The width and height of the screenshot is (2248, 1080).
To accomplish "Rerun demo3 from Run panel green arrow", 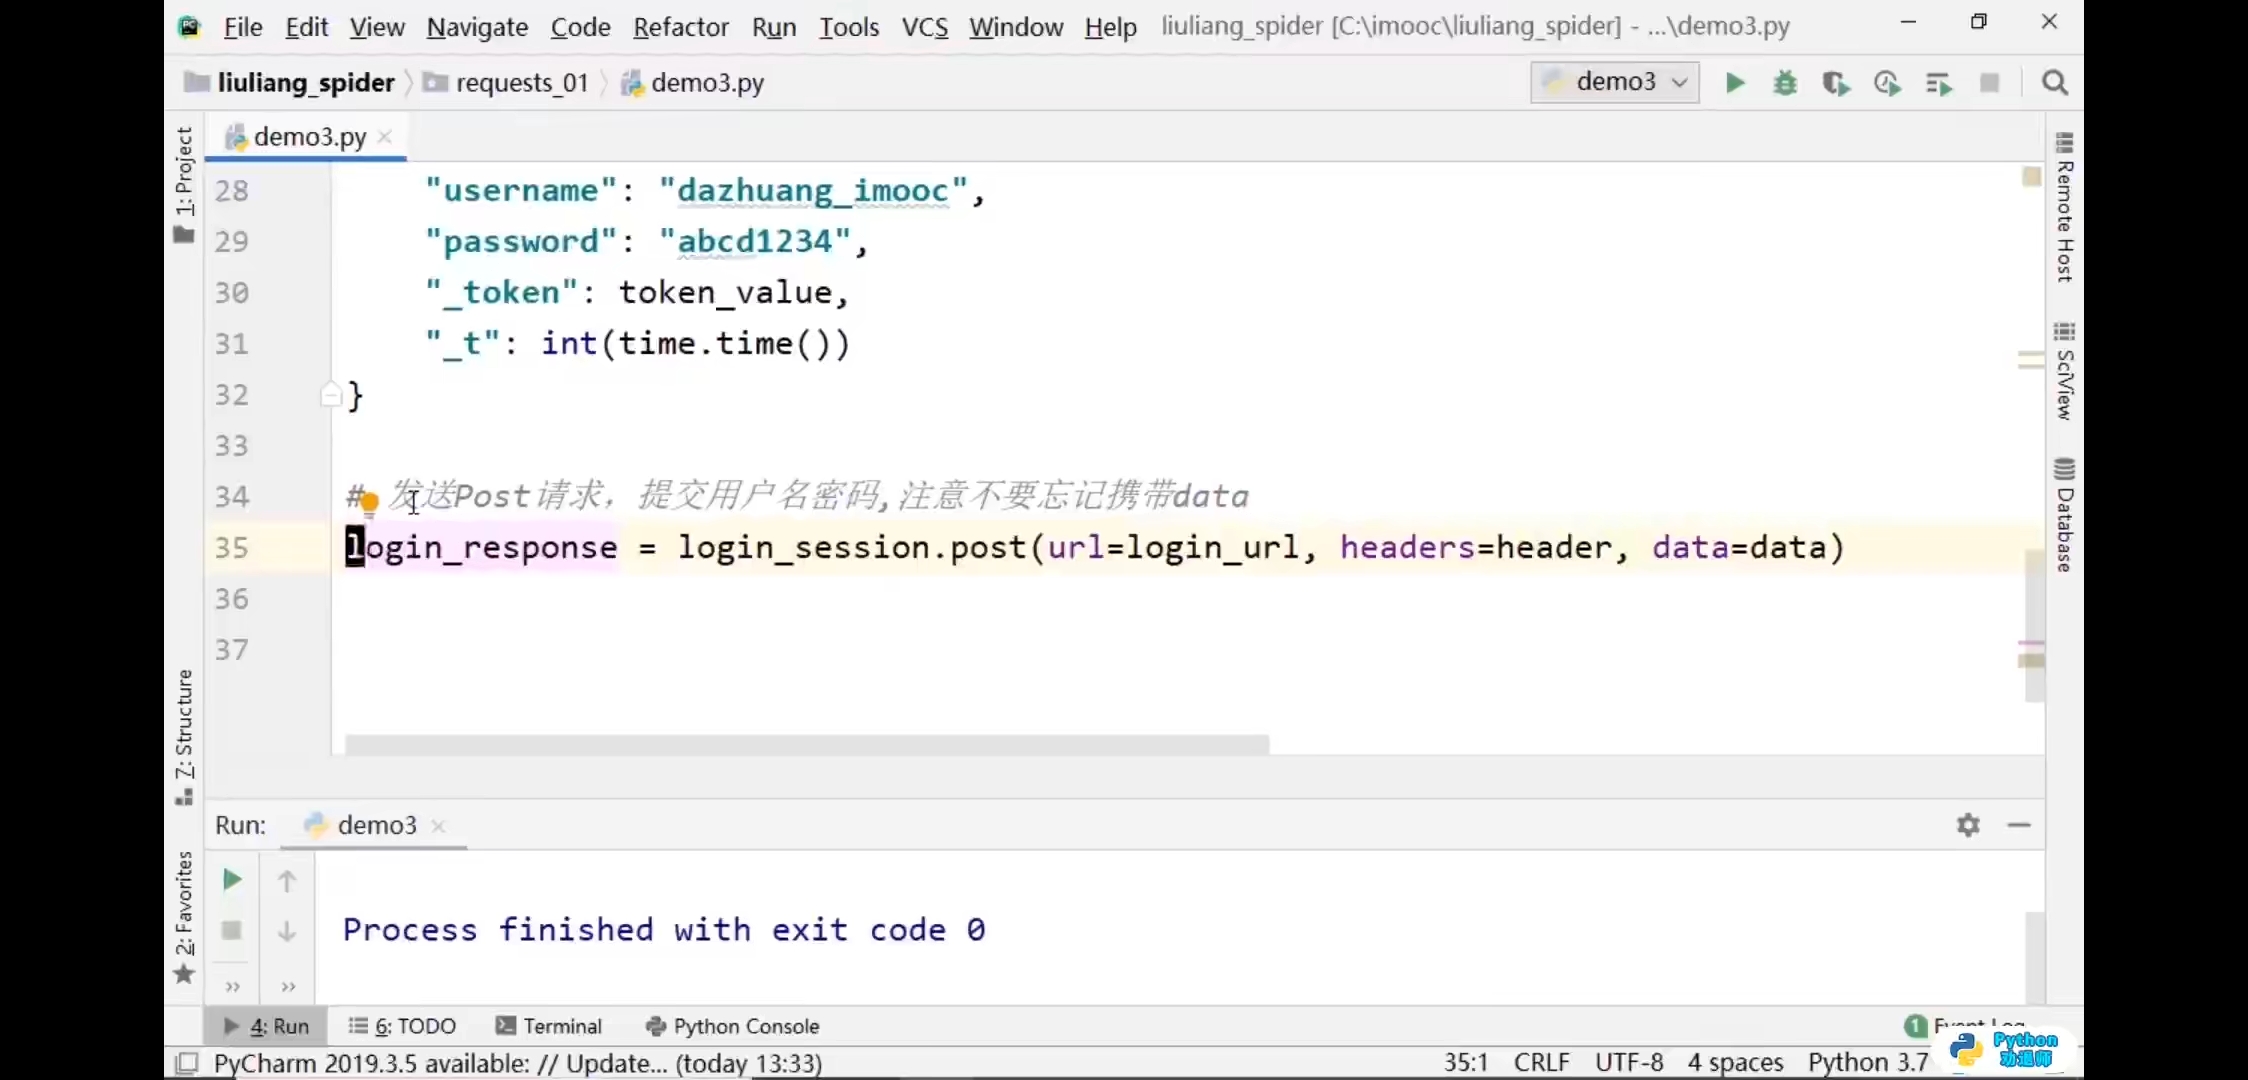I will click(x=232, y=880).
